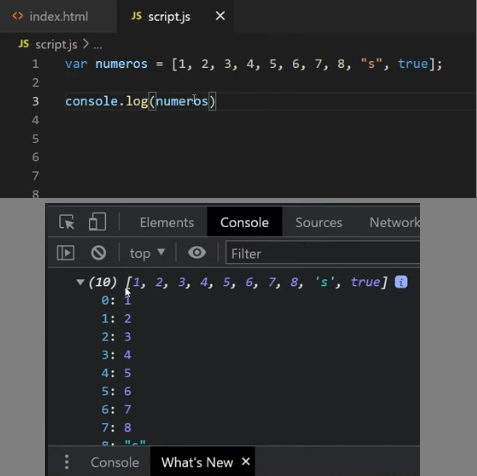Select the 0: 1 array entry

(x=116, y=300)
